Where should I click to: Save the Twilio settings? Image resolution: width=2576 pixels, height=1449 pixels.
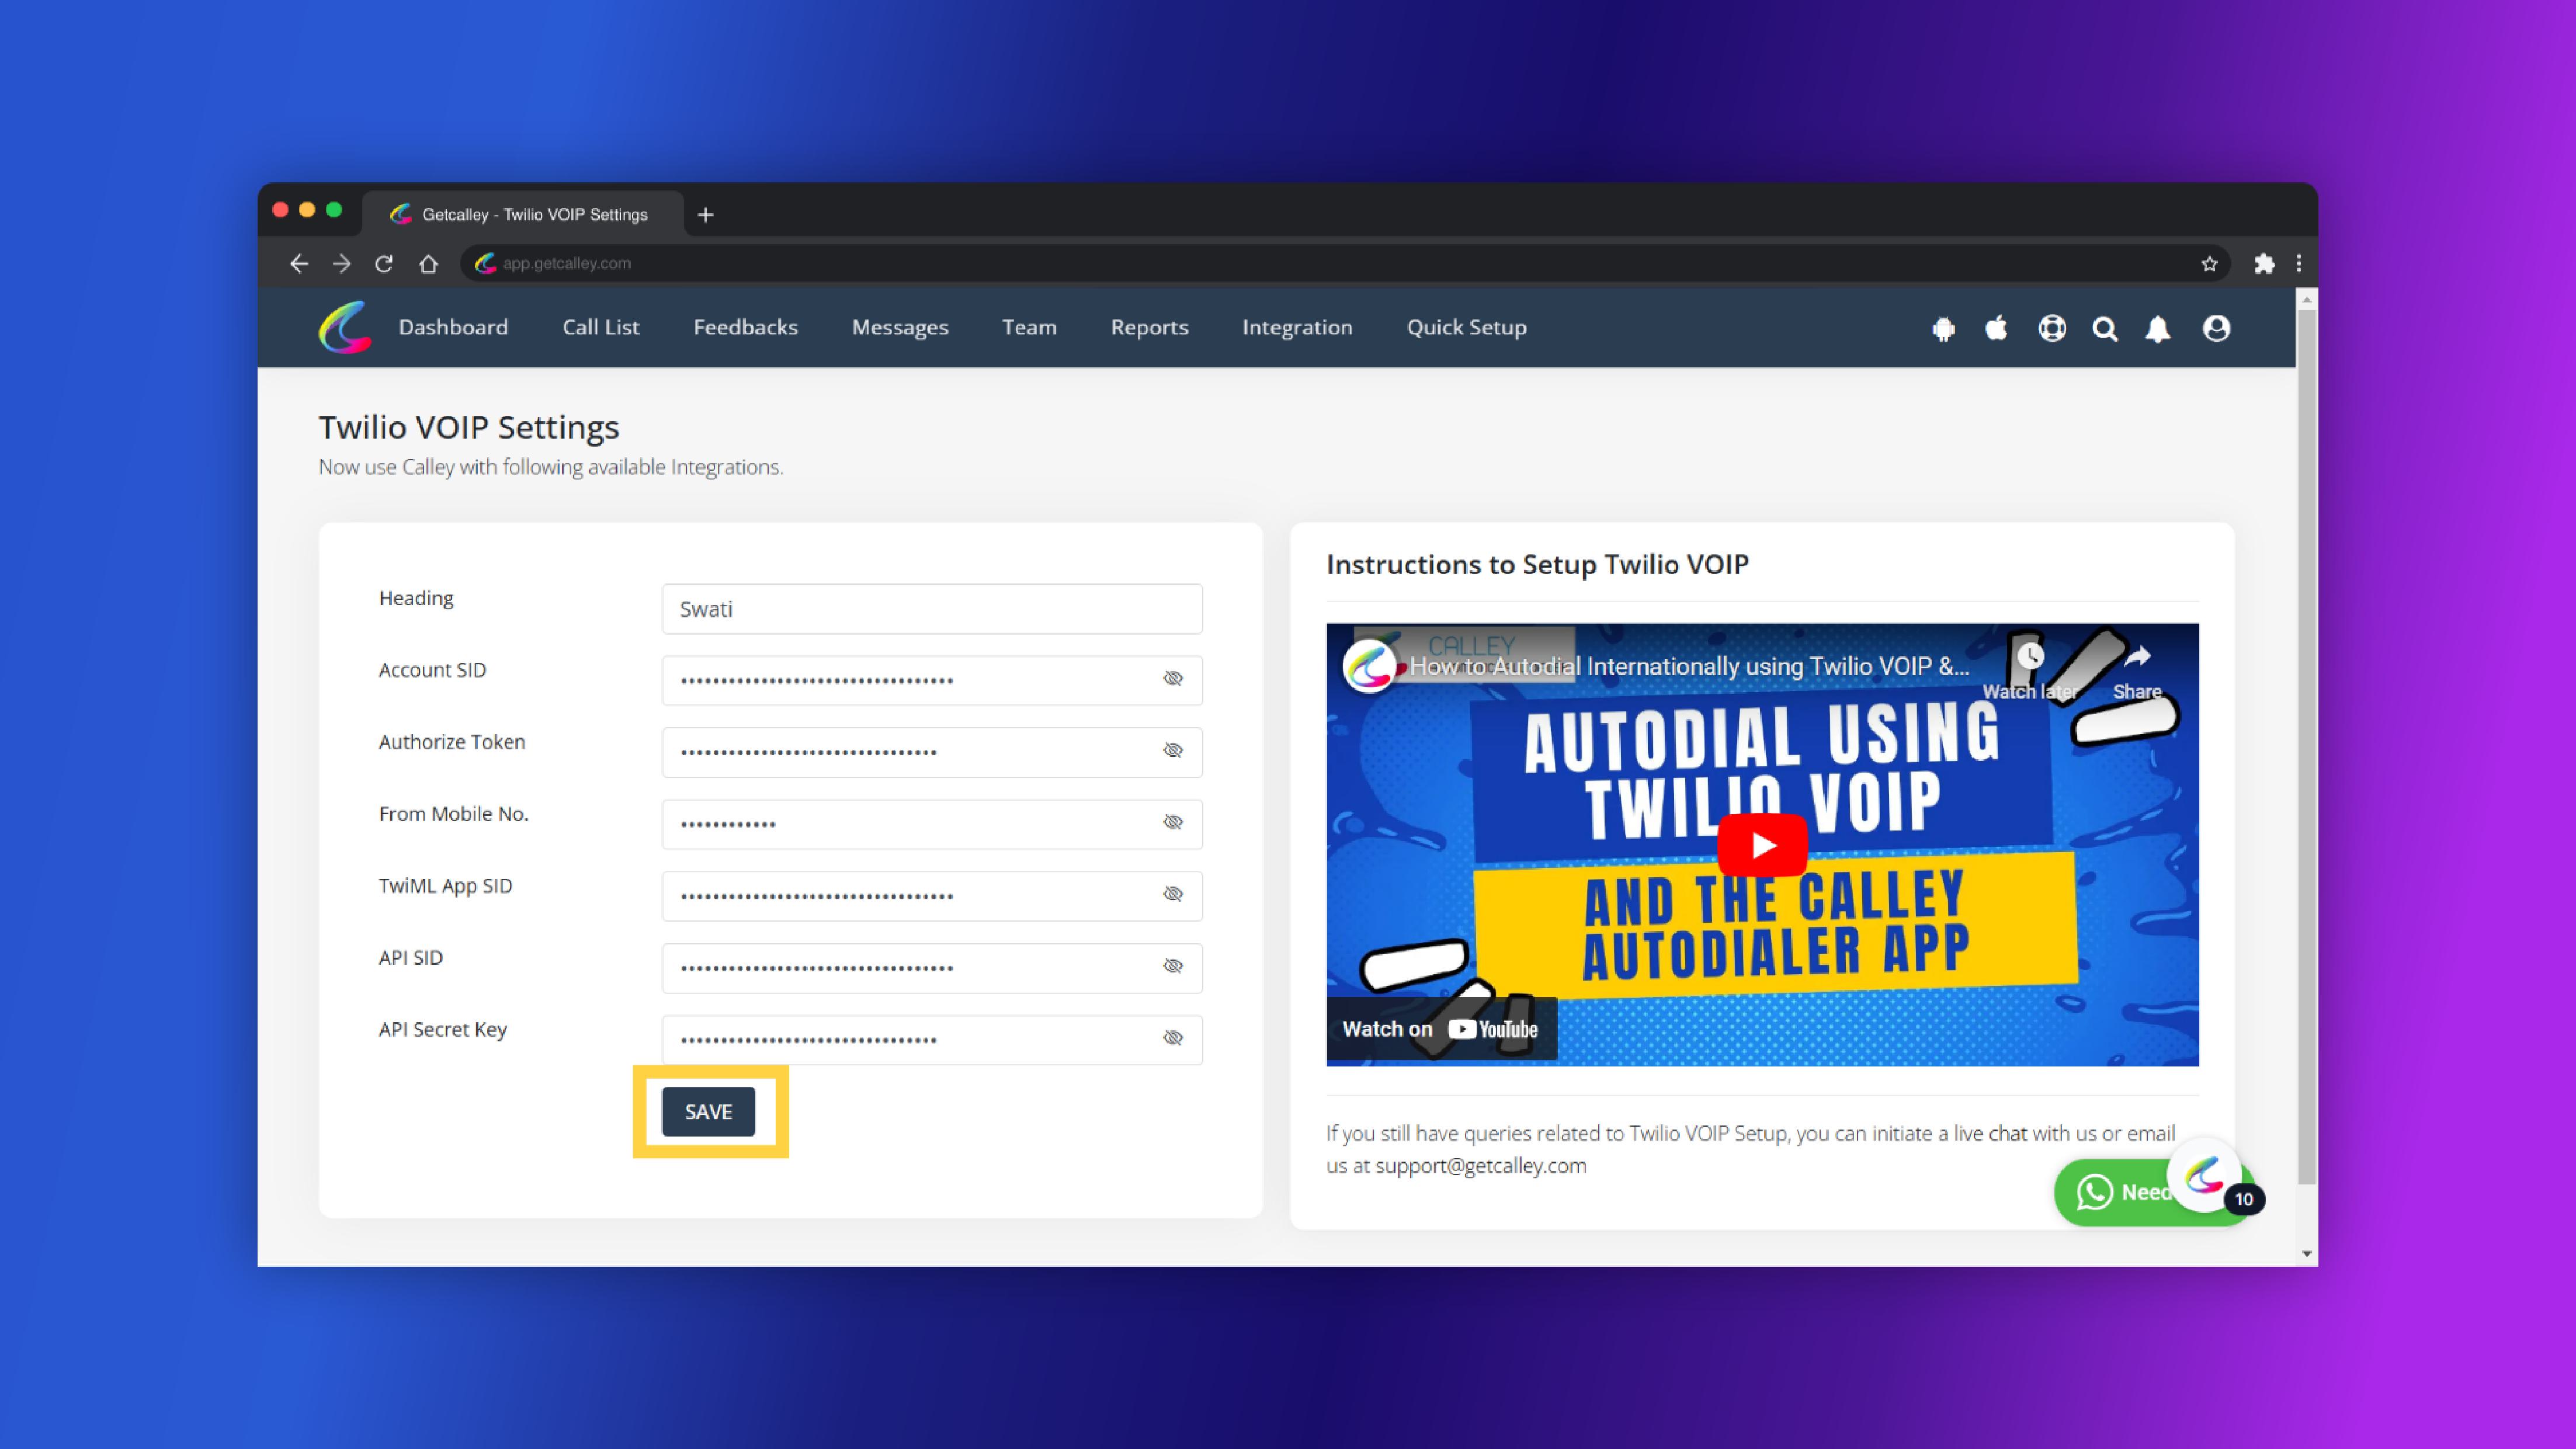coord(708,1111)
